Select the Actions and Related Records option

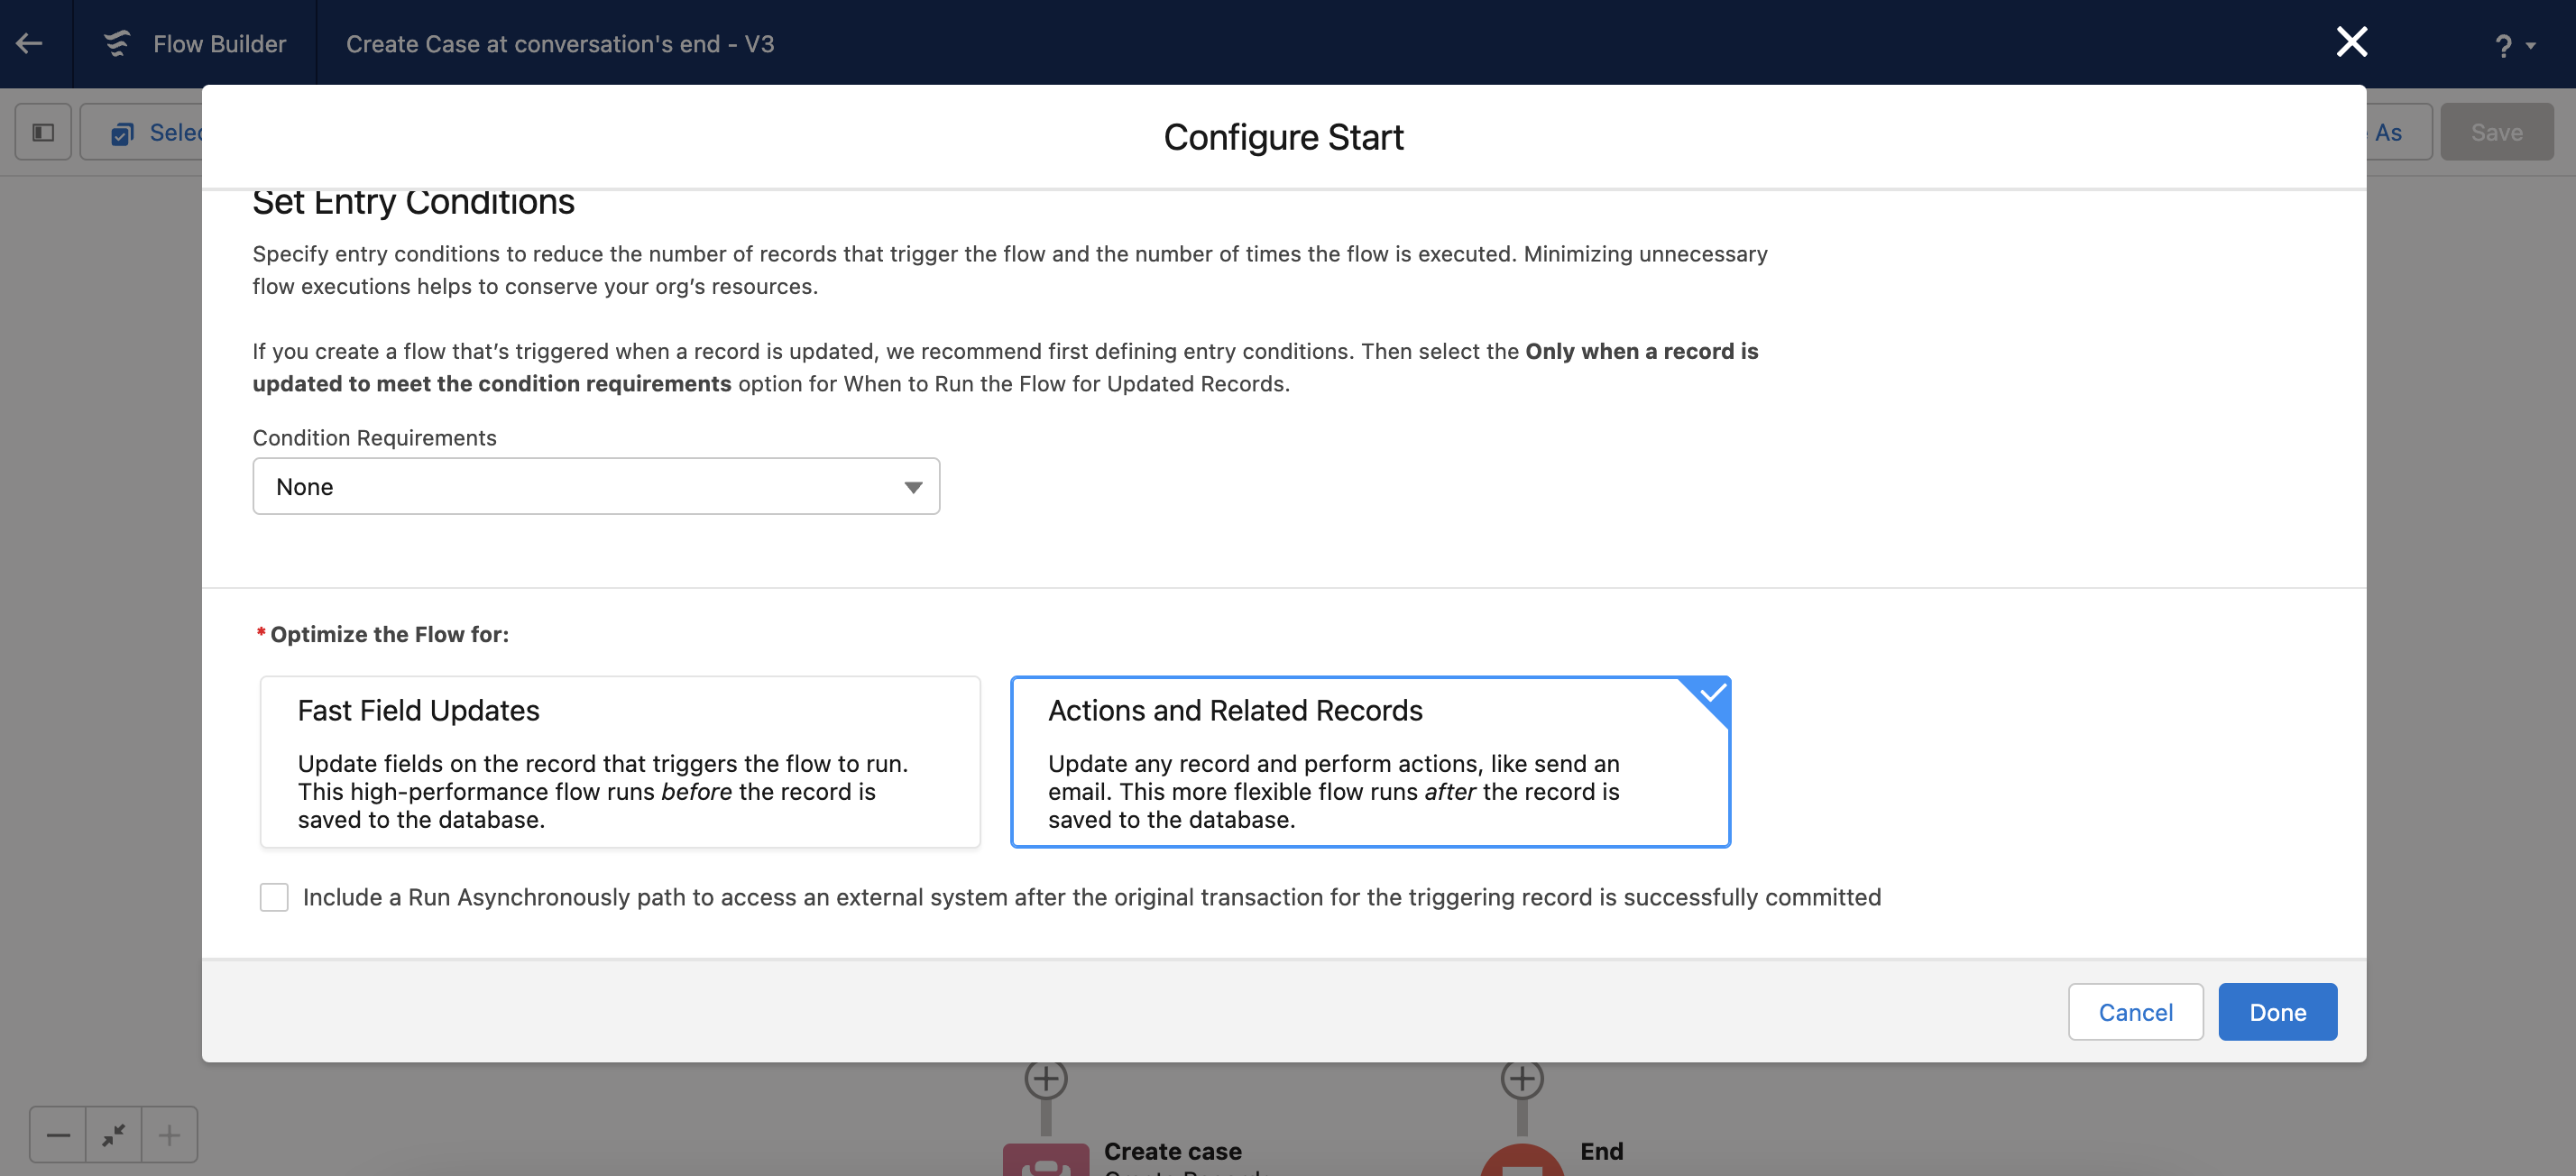pyautogui.click(x=1370, y=762)
